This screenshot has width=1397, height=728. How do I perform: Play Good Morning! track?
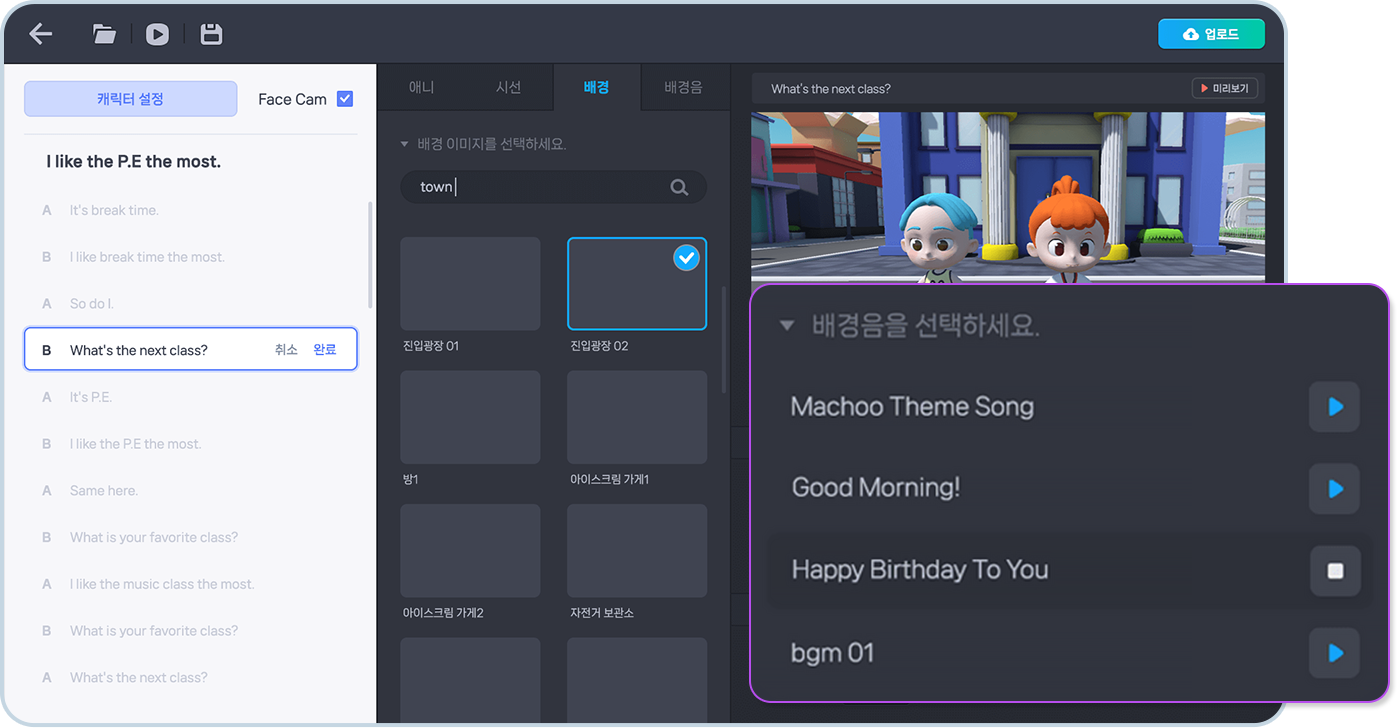1335,489
